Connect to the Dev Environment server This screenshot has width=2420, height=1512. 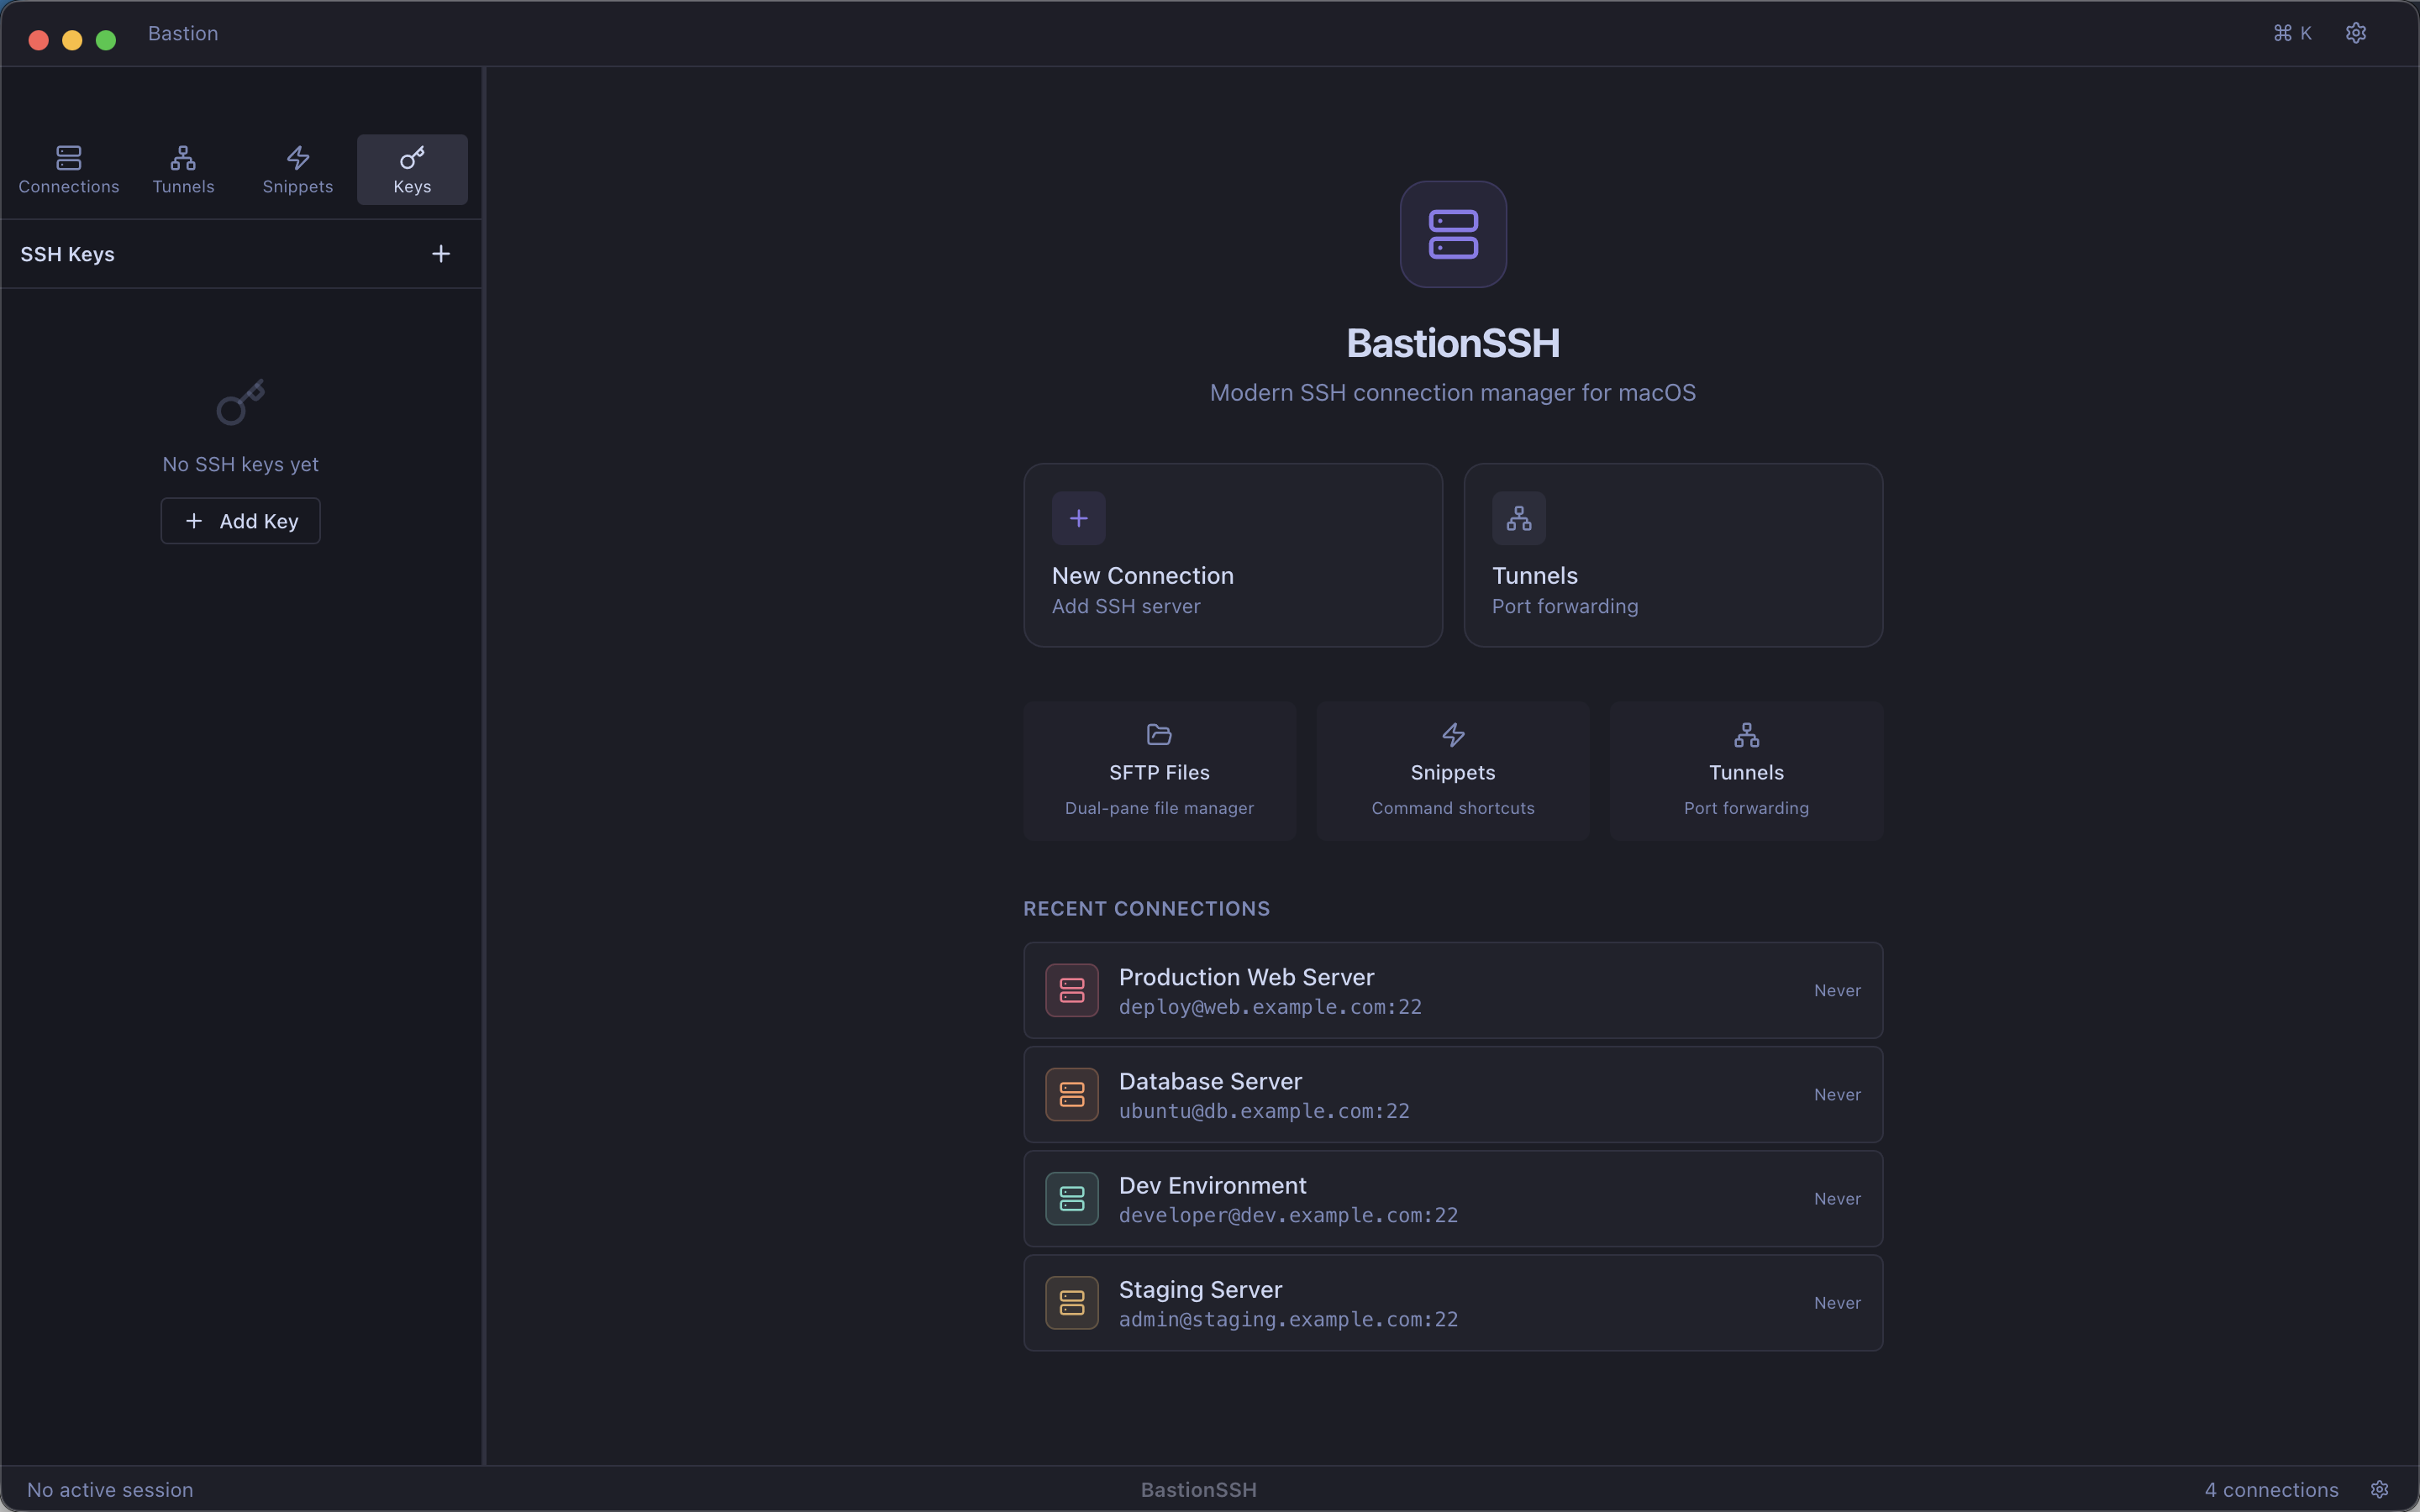point(1451,1198)
